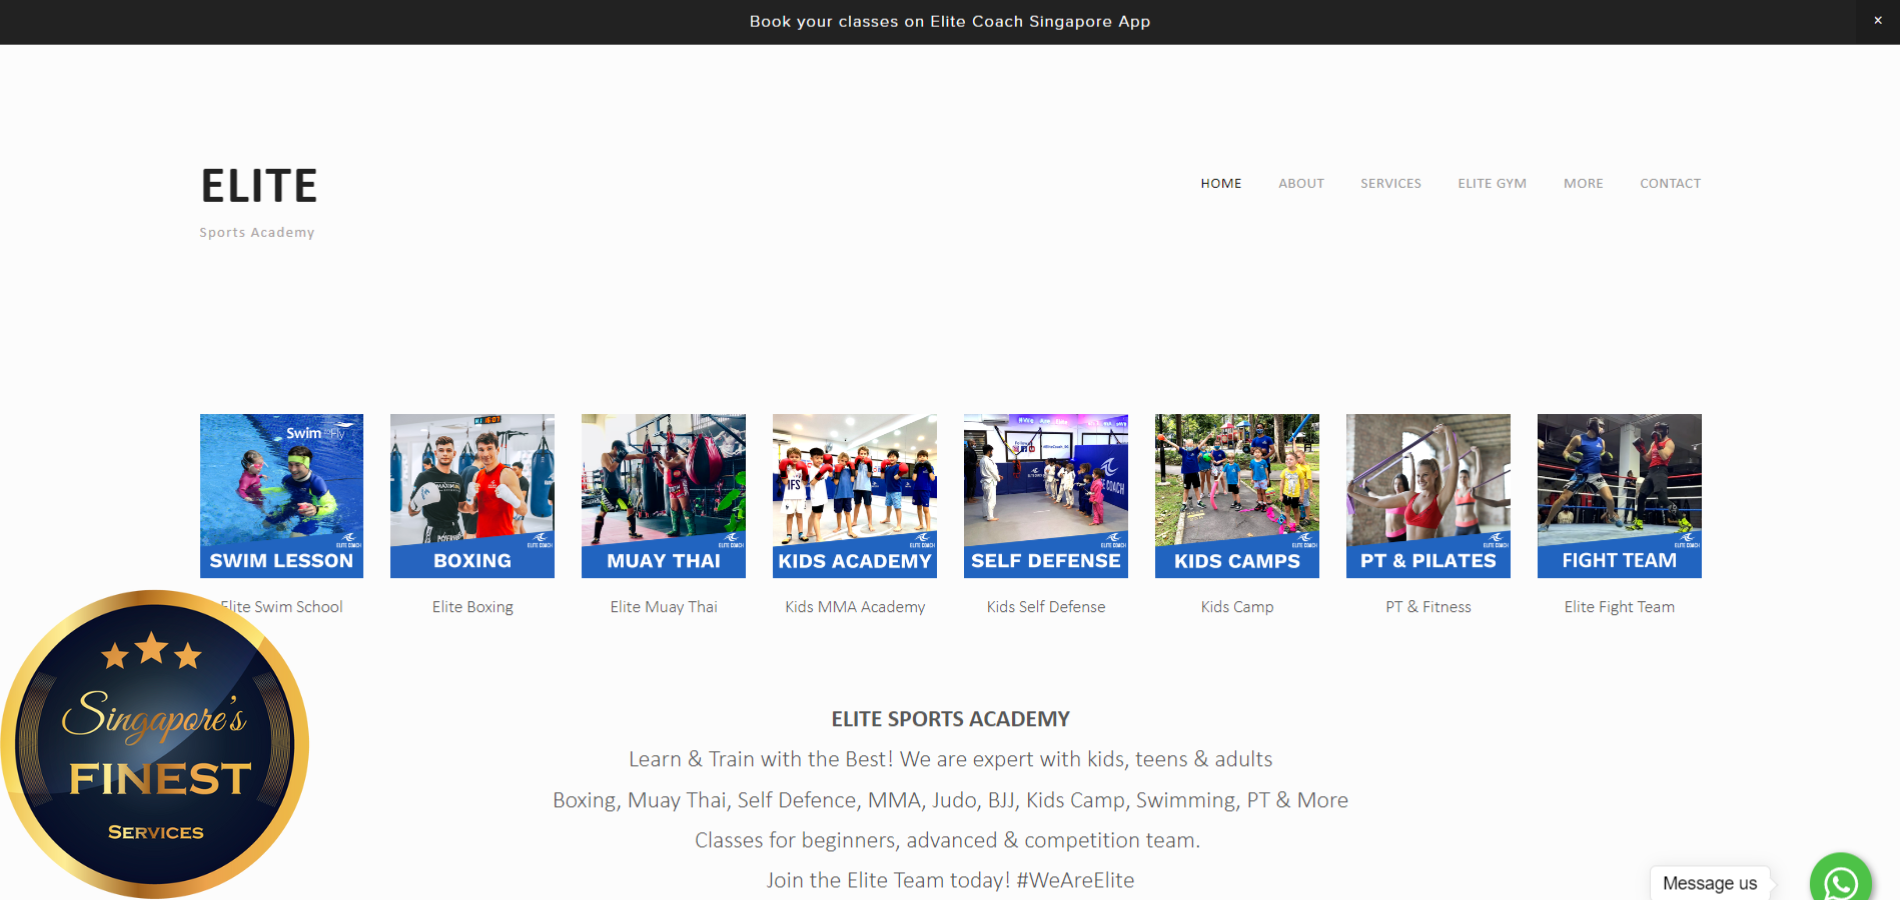Navigate to the Contact page
Image resolution: width=1900 pixels, height=900 pixels.
click(x=1669, y=184)
